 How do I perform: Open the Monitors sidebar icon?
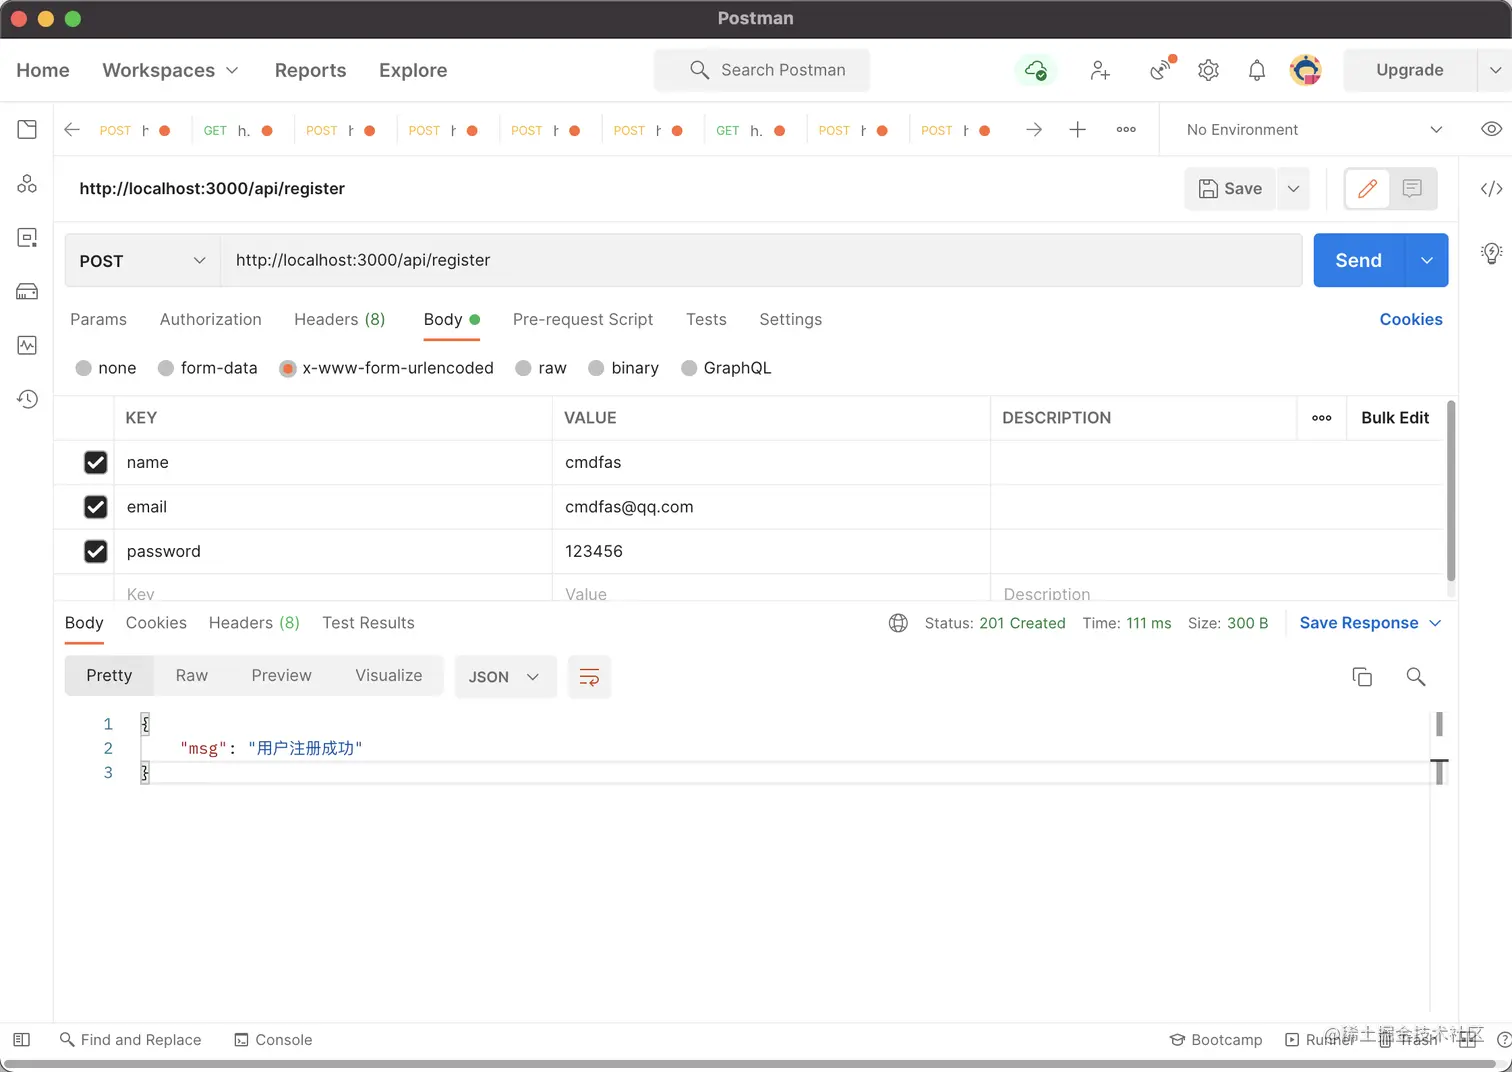click(27, 345)
